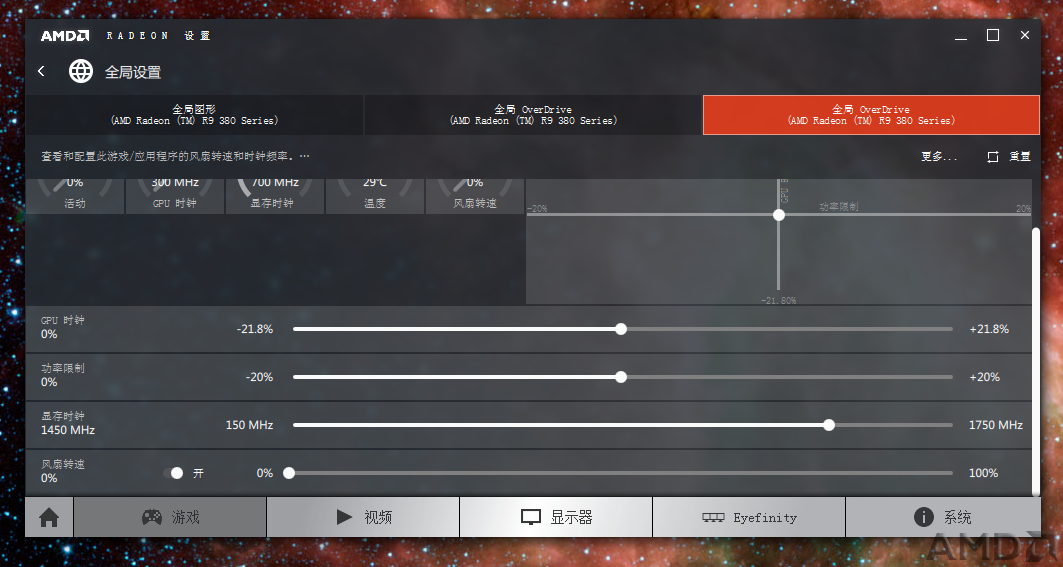Switch to the 全局图形 tab
The height and width of the screenshot is (567, 1063).
coord(195,115)
